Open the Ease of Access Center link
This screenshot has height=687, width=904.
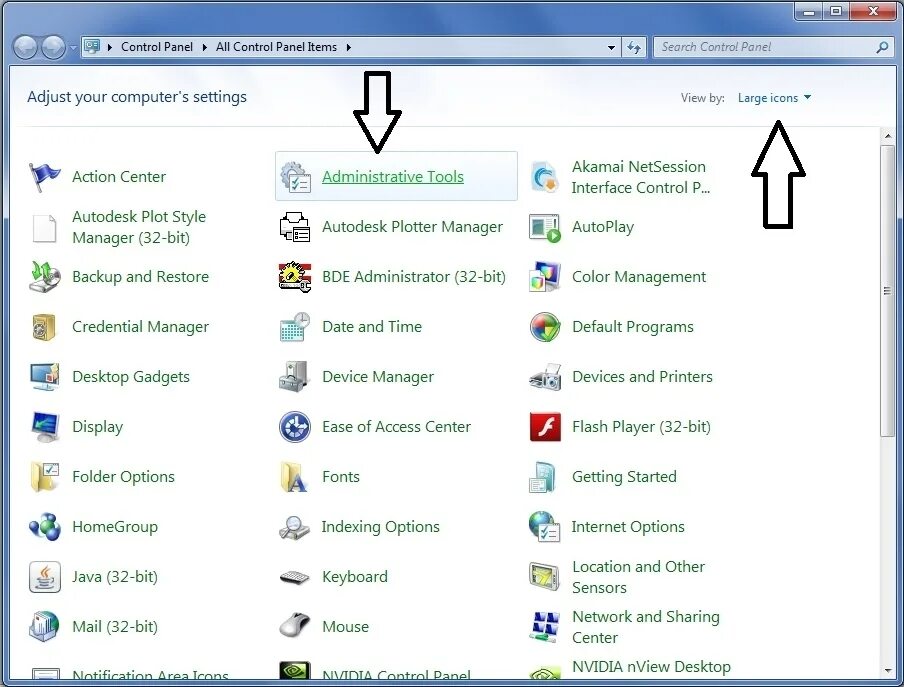click(x=397, y=427)
